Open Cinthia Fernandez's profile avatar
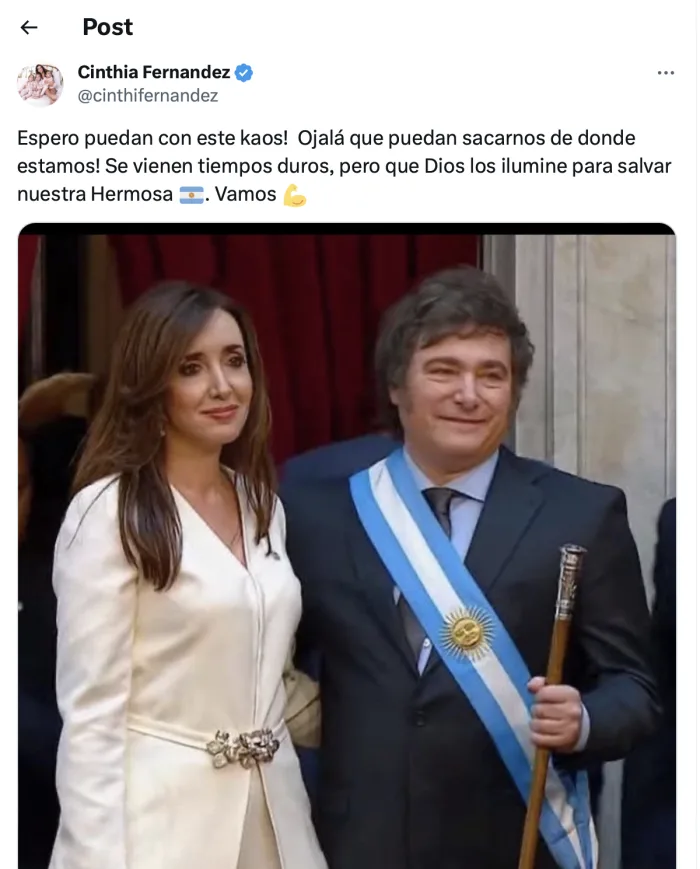 pyautogui.click(x=40, y=84)
